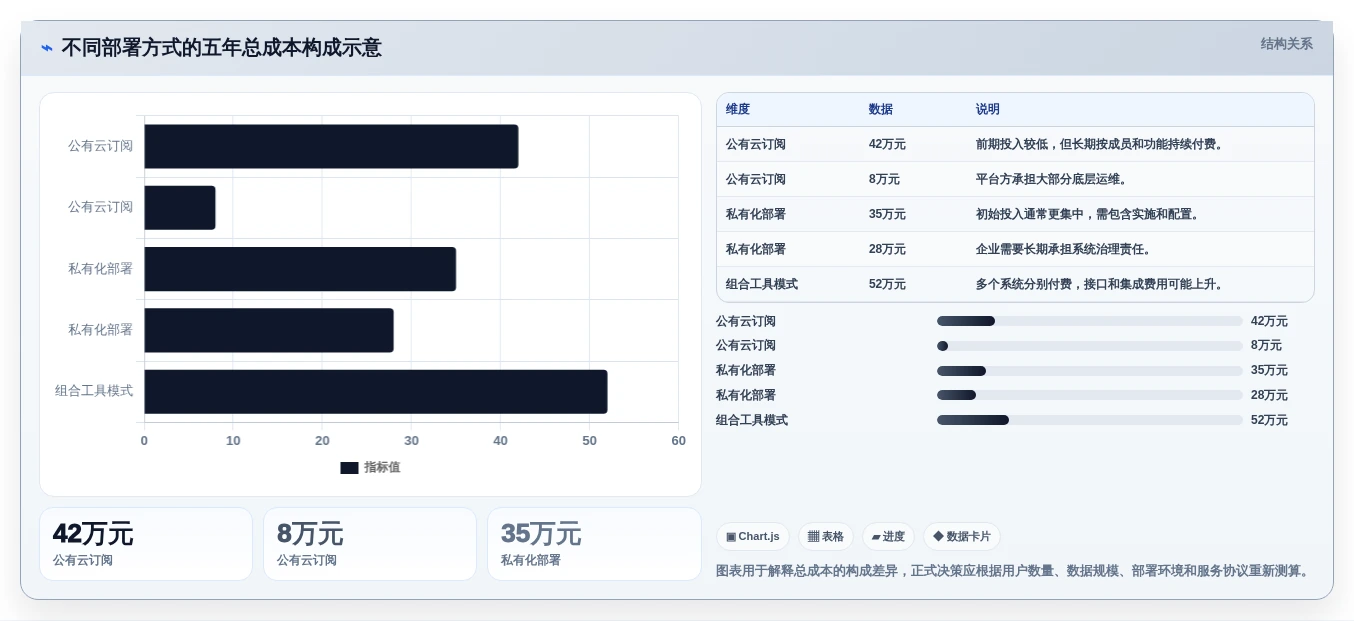
Task: Click the shortest chart bar, reaching about 8
Action: pyautogui.click(x=180, y=207)
